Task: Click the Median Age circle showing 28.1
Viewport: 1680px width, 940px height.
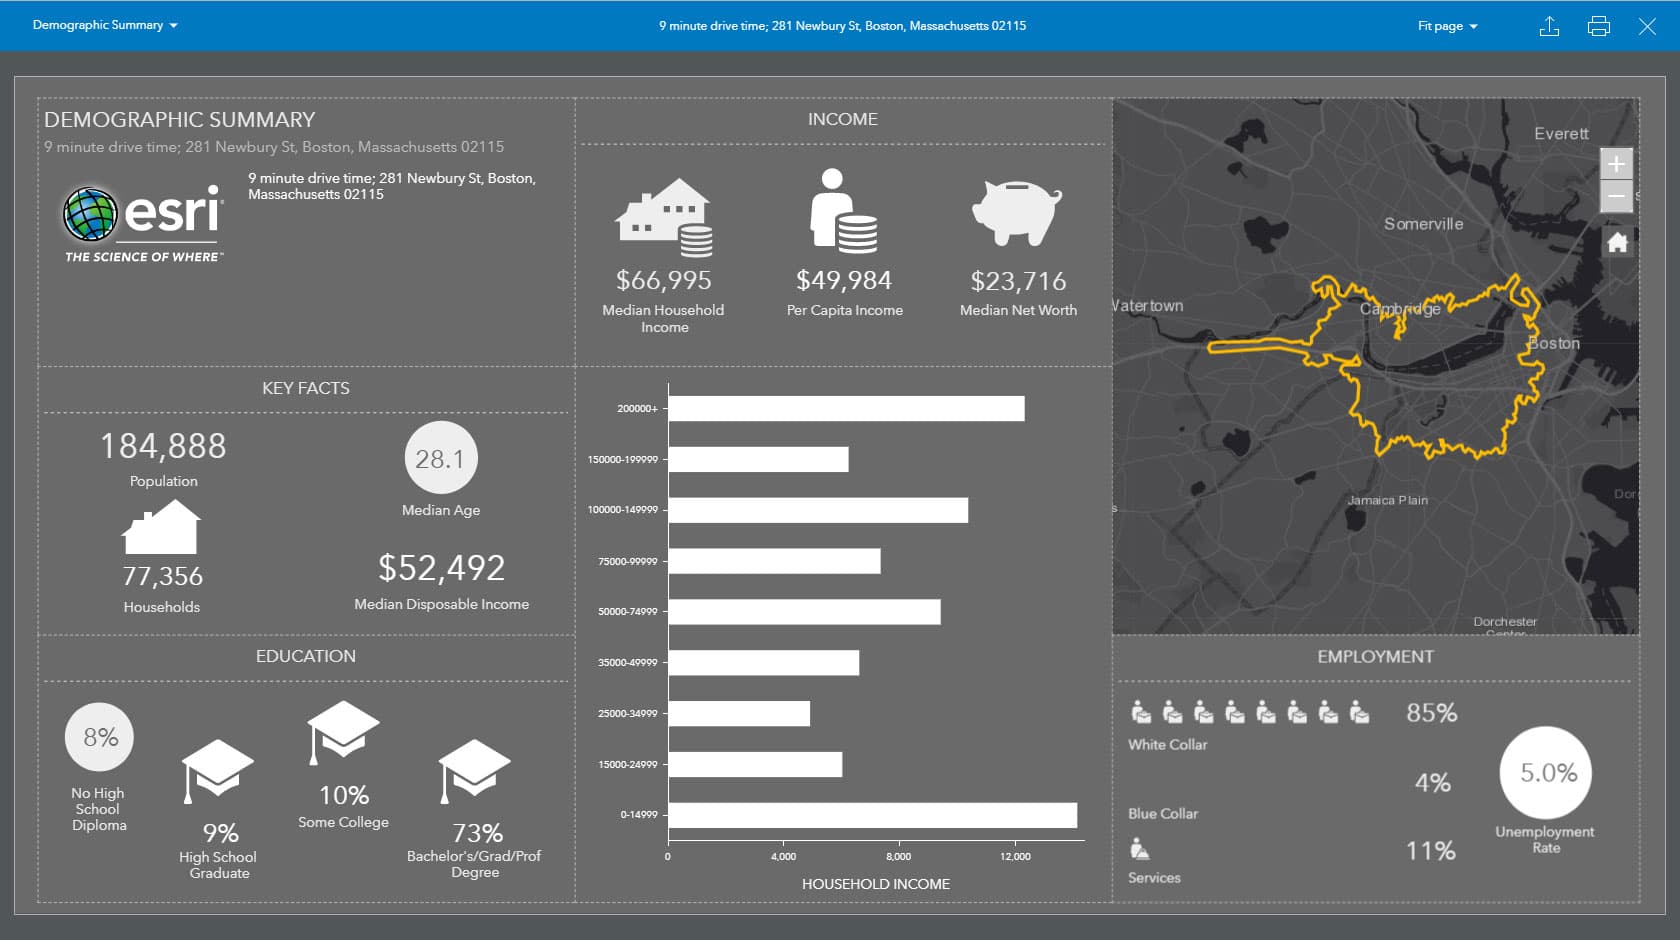Action: tap(440, 459)
